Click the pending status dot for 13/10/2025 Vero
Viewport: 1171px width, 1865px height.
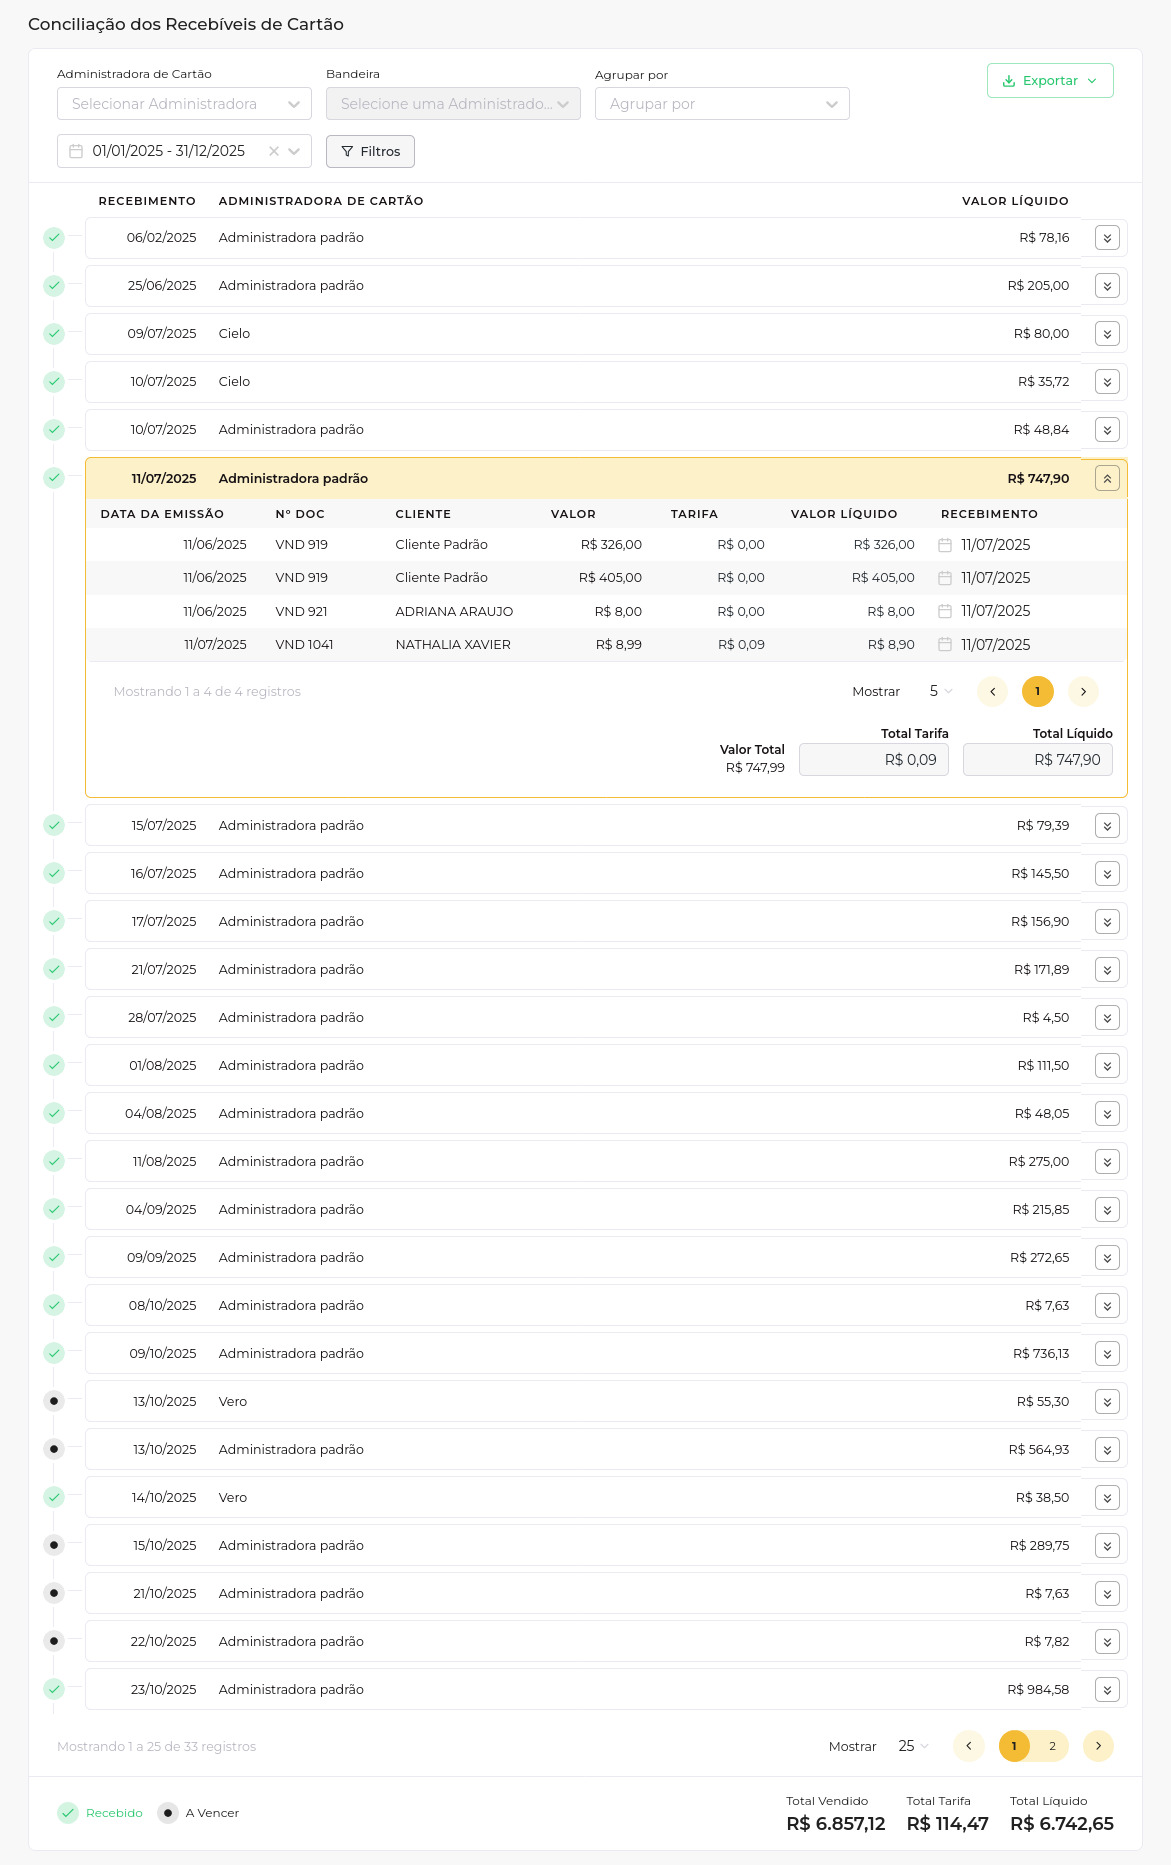[x=54, y=1401]
